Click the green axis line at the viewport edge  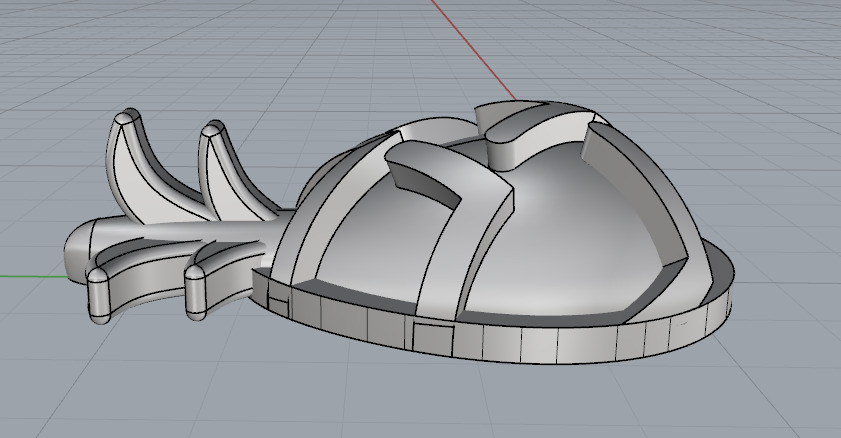coord(33,277)
